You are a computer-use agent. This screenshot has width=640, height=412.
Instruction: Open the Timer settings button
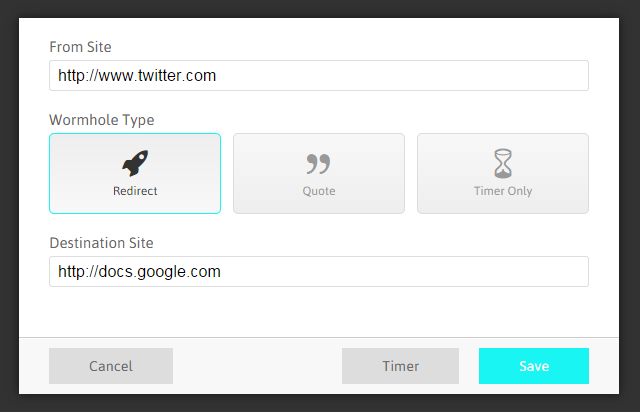click(400, 366)
